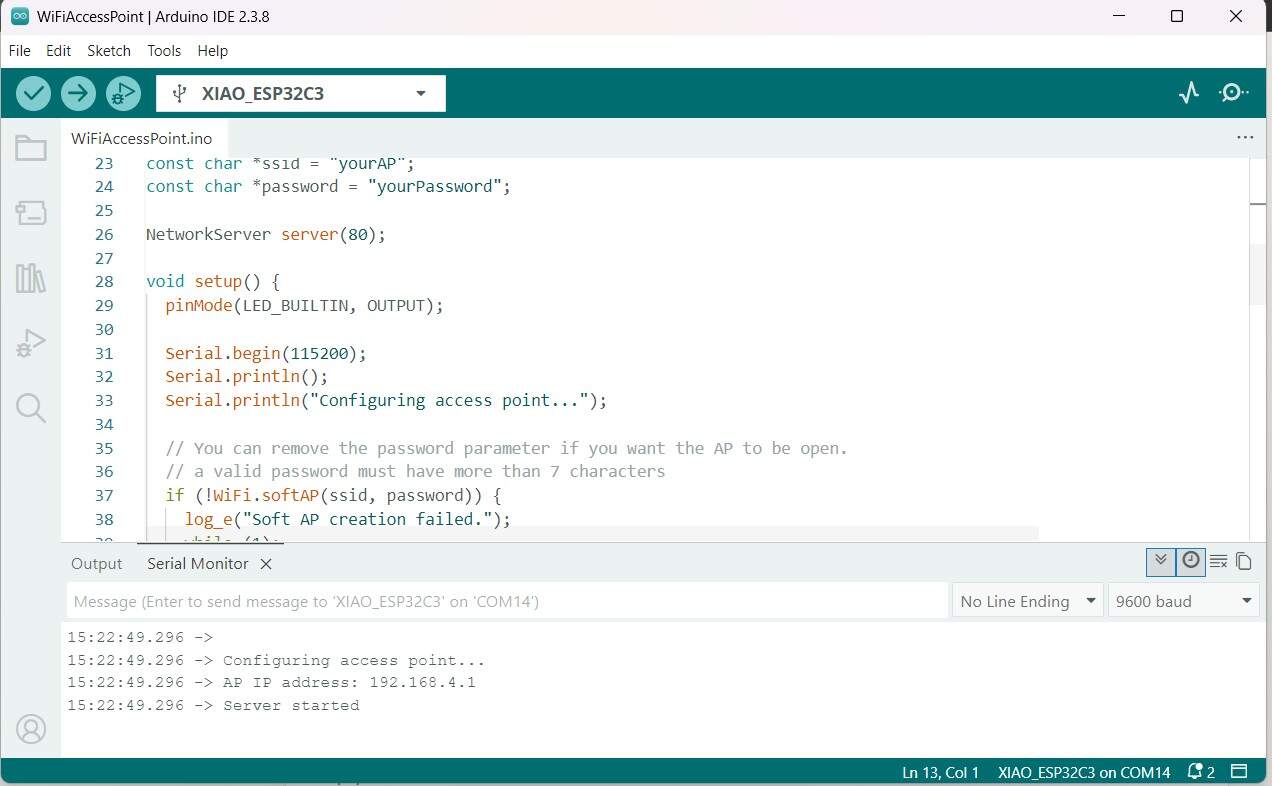Open the Sketch menu

tap(109, 50)
